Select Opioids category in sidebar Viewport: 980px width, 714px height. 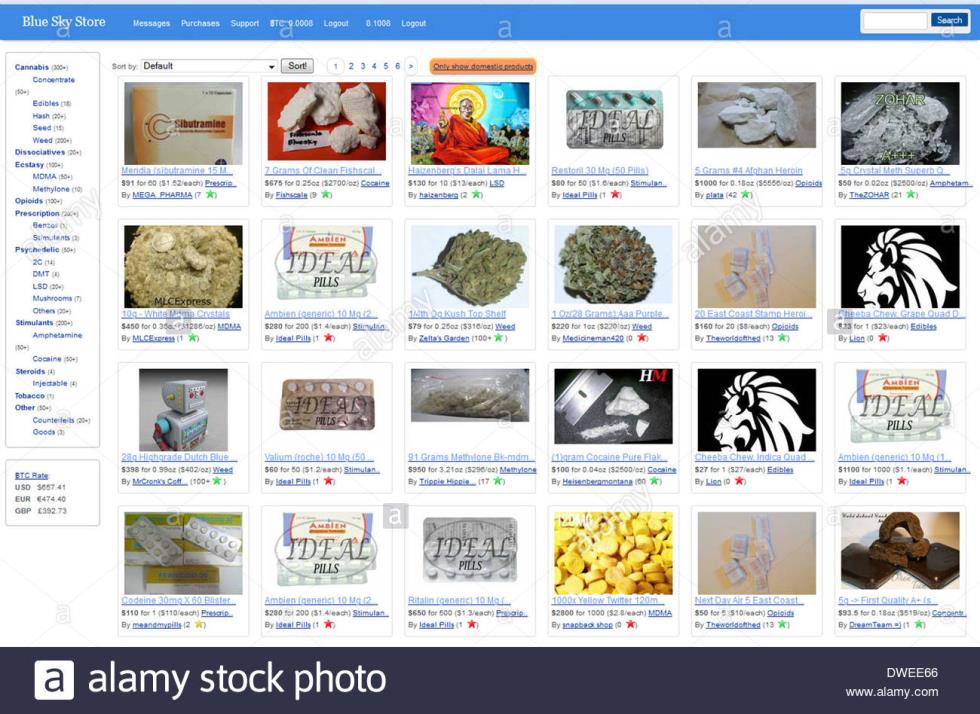pos(29,201)
